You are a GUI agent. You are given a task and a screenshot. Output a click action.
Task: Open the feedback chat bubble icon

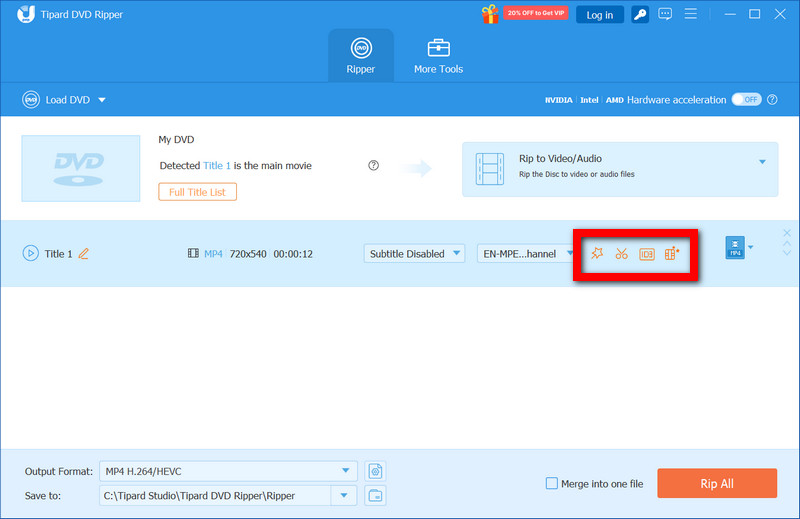point(665,14)
